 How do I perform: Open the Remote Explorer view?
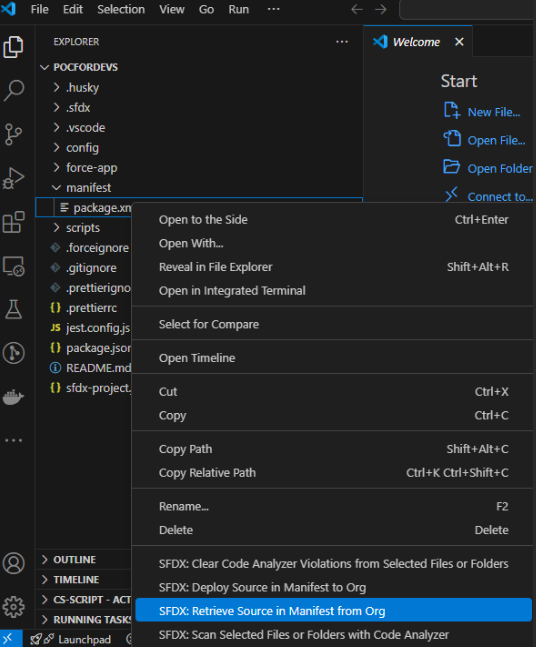(14, 266)
